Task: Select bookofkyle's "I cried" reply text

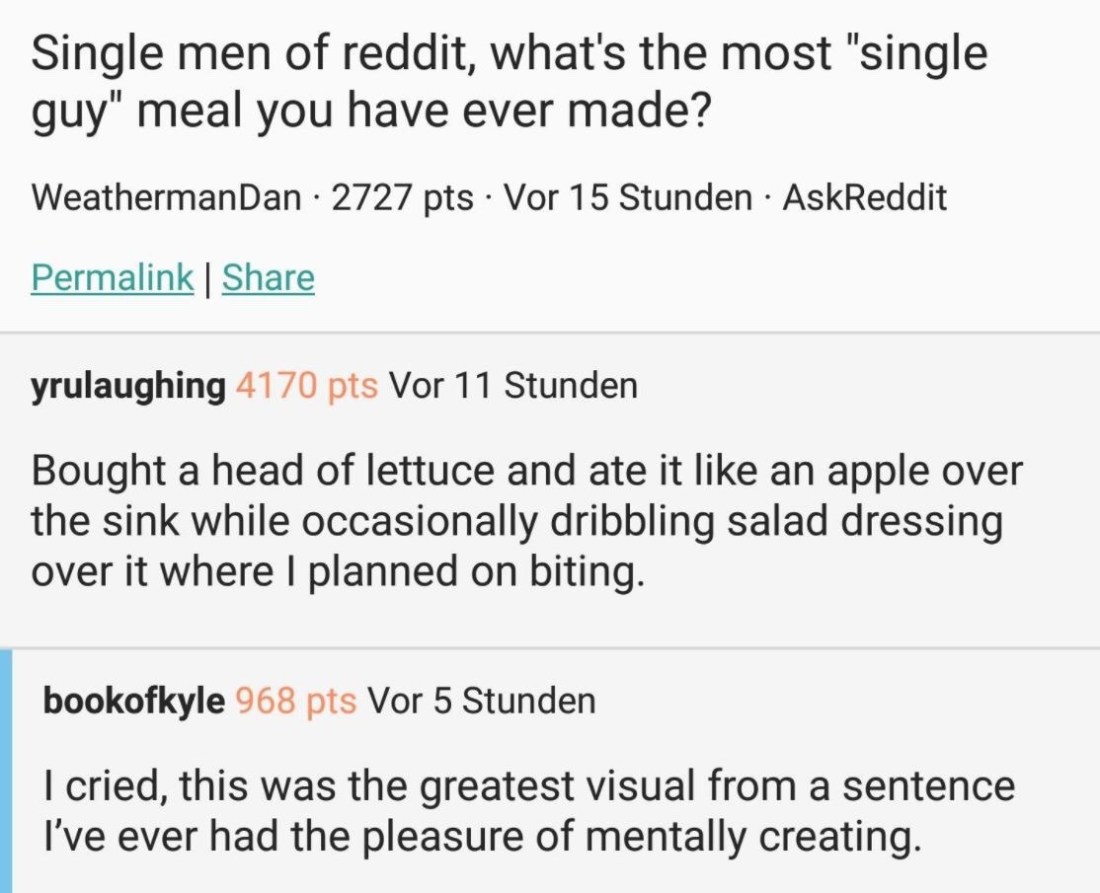Action: pyautogui.click(x=528, y=811)
